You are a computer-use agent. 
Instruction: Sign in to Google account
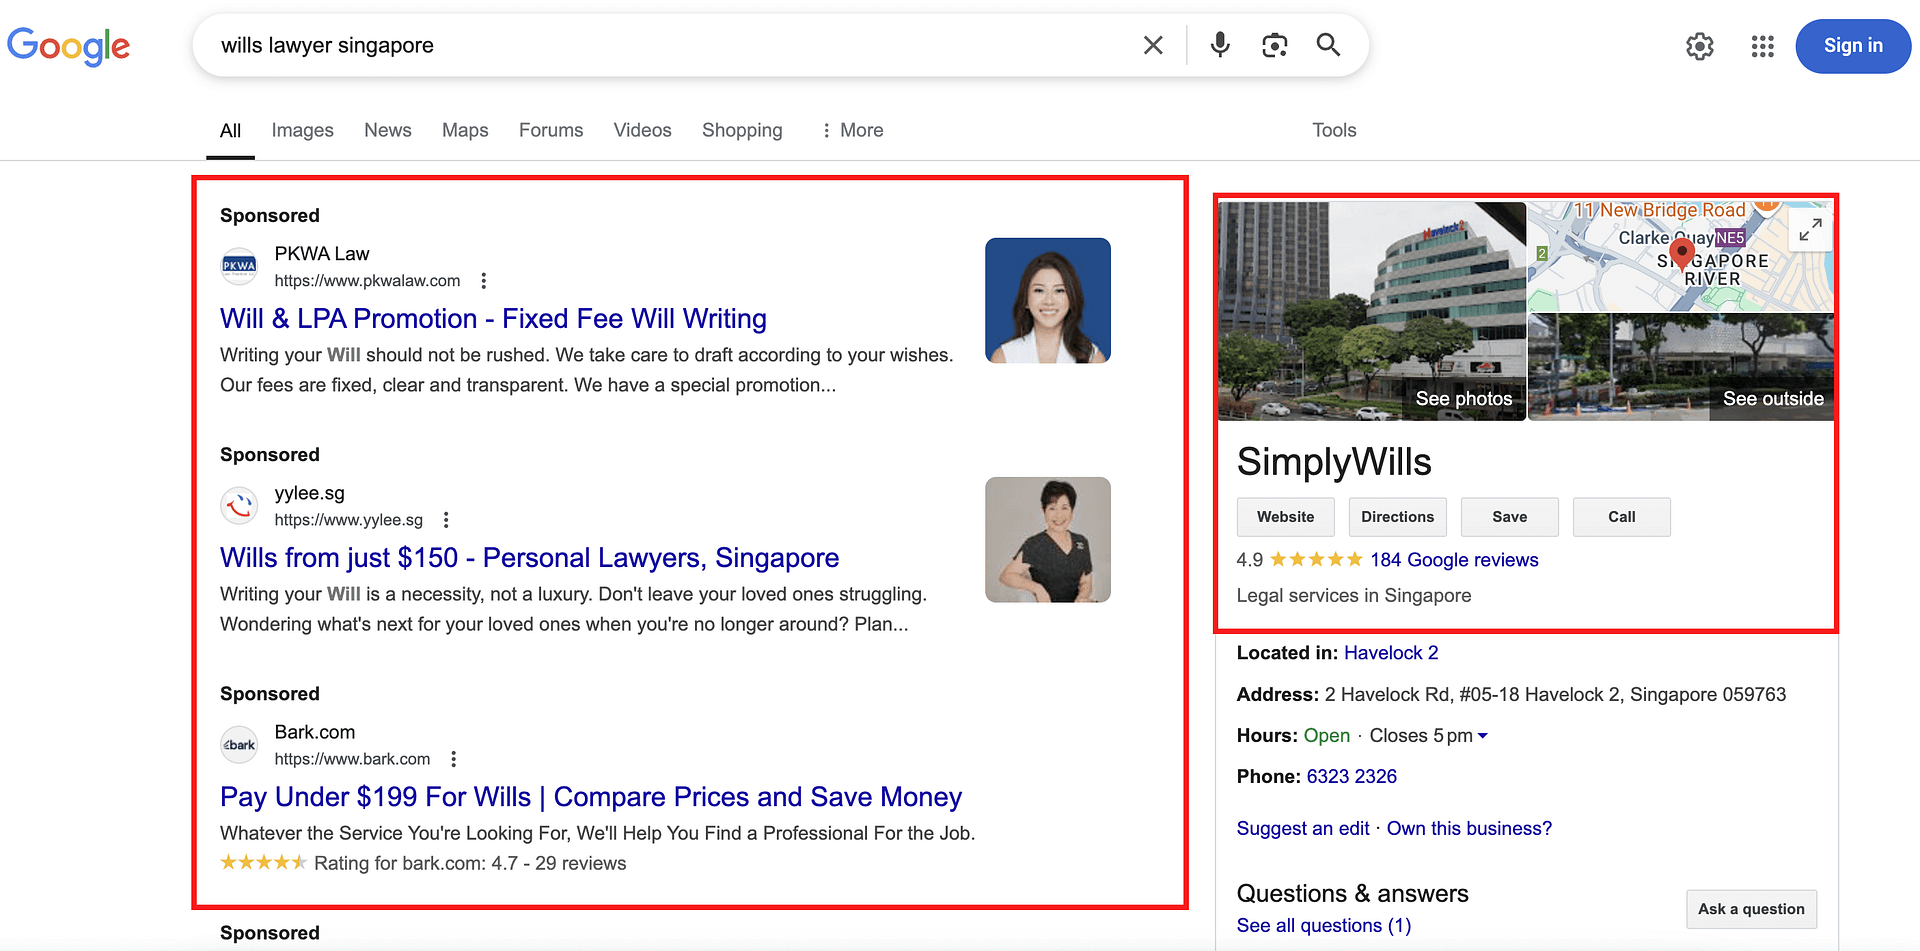pos(1853,46)
